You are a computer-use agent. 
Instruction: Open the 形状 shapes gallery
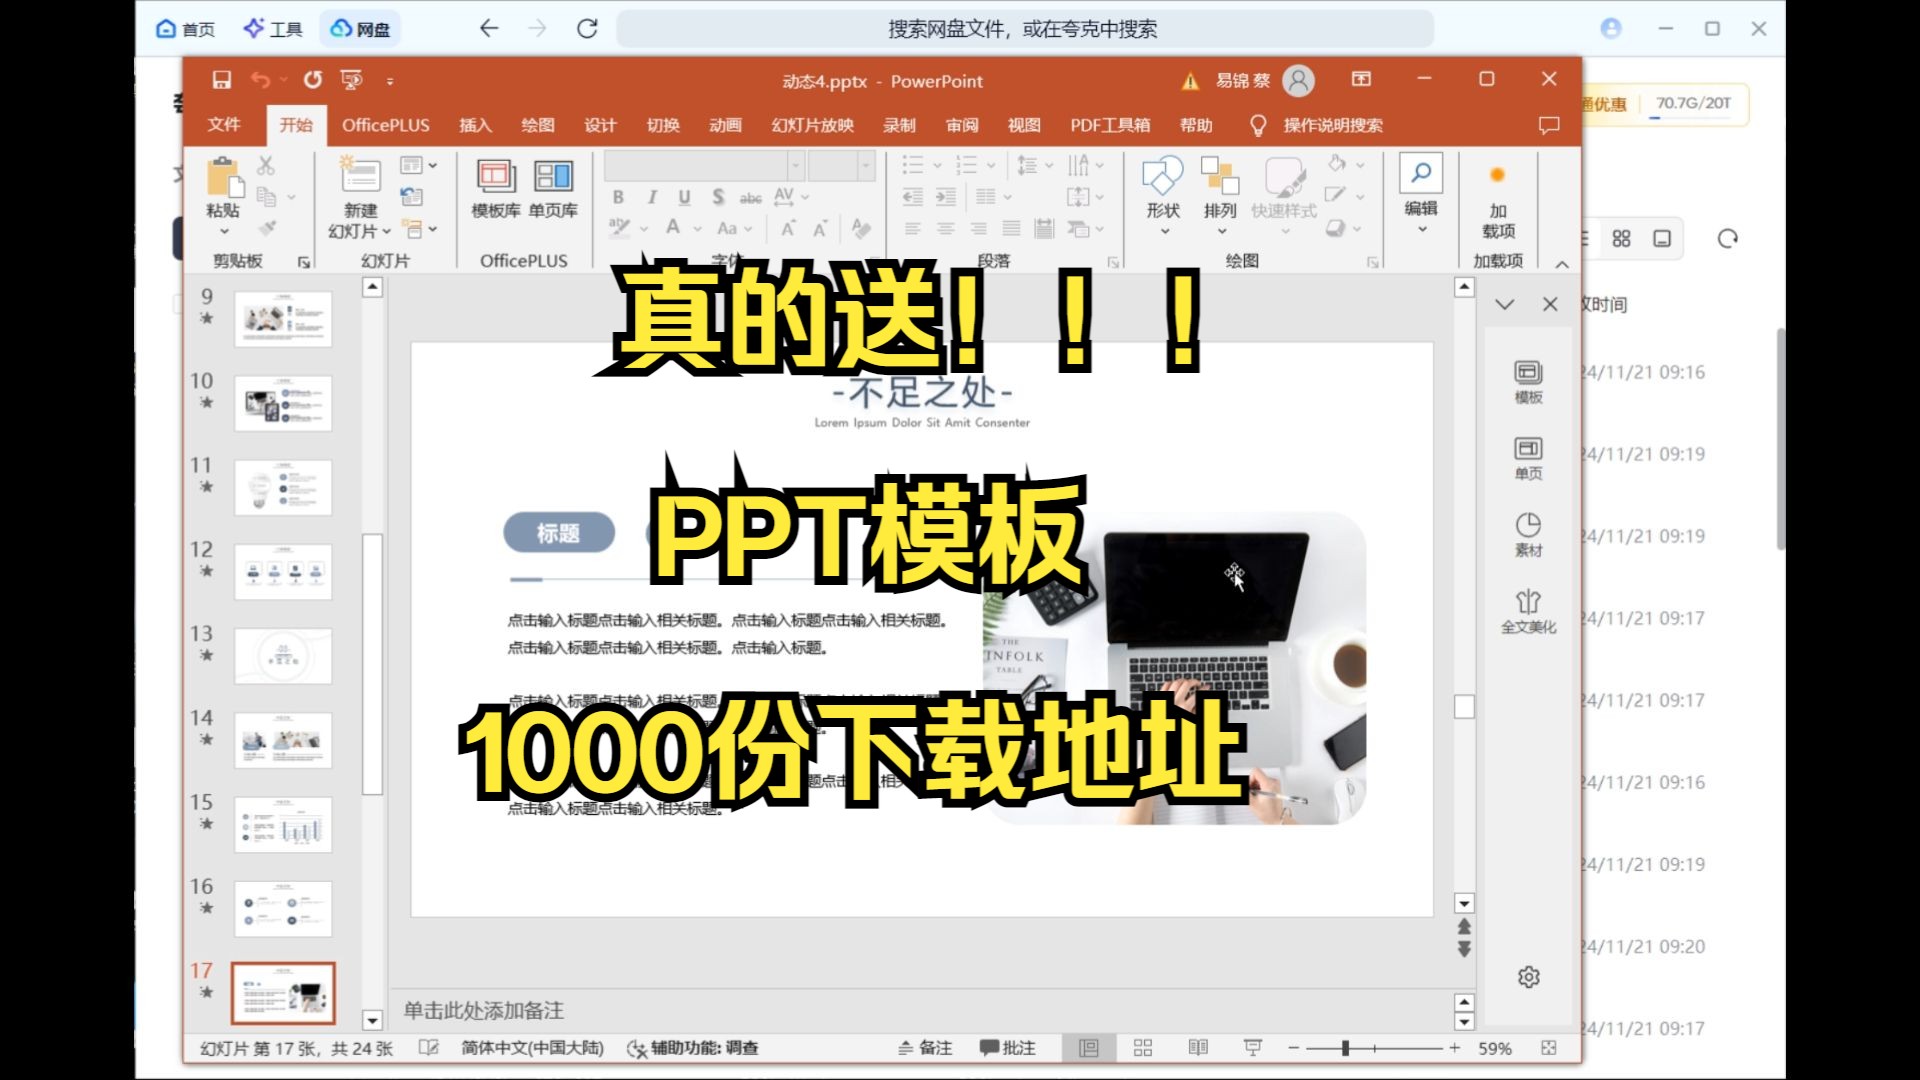[1163, 196]
